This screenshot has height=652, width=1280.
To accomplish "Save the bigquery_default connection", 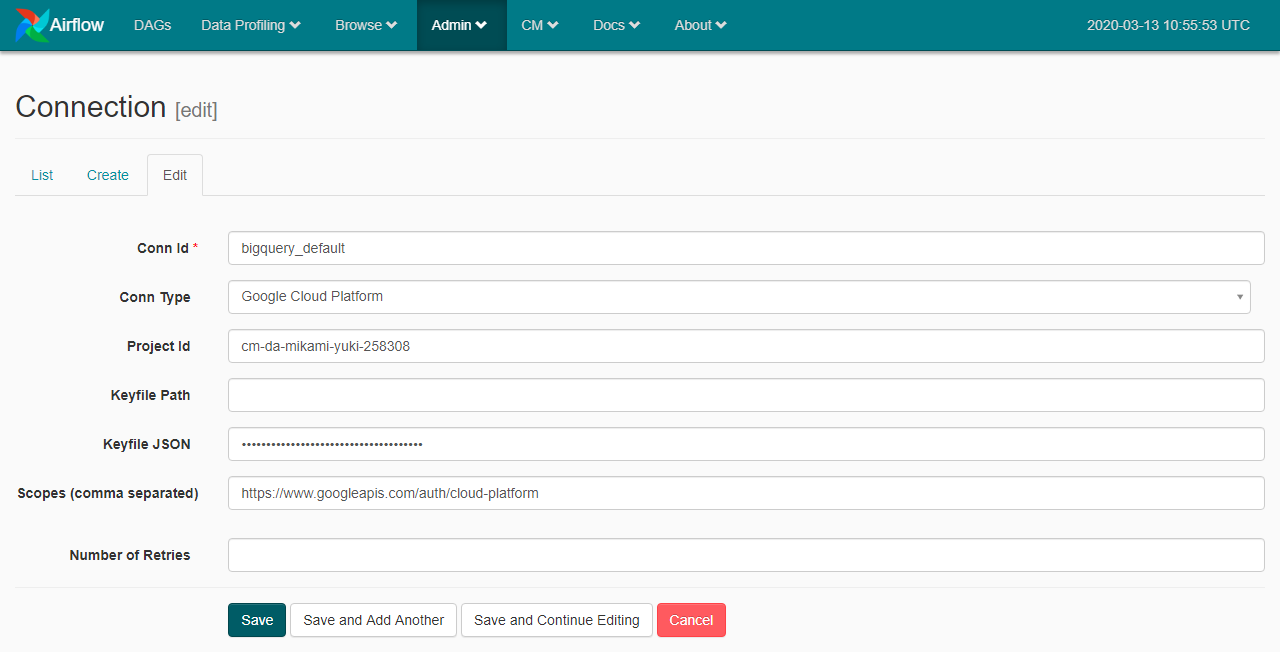I will (256, 620).
